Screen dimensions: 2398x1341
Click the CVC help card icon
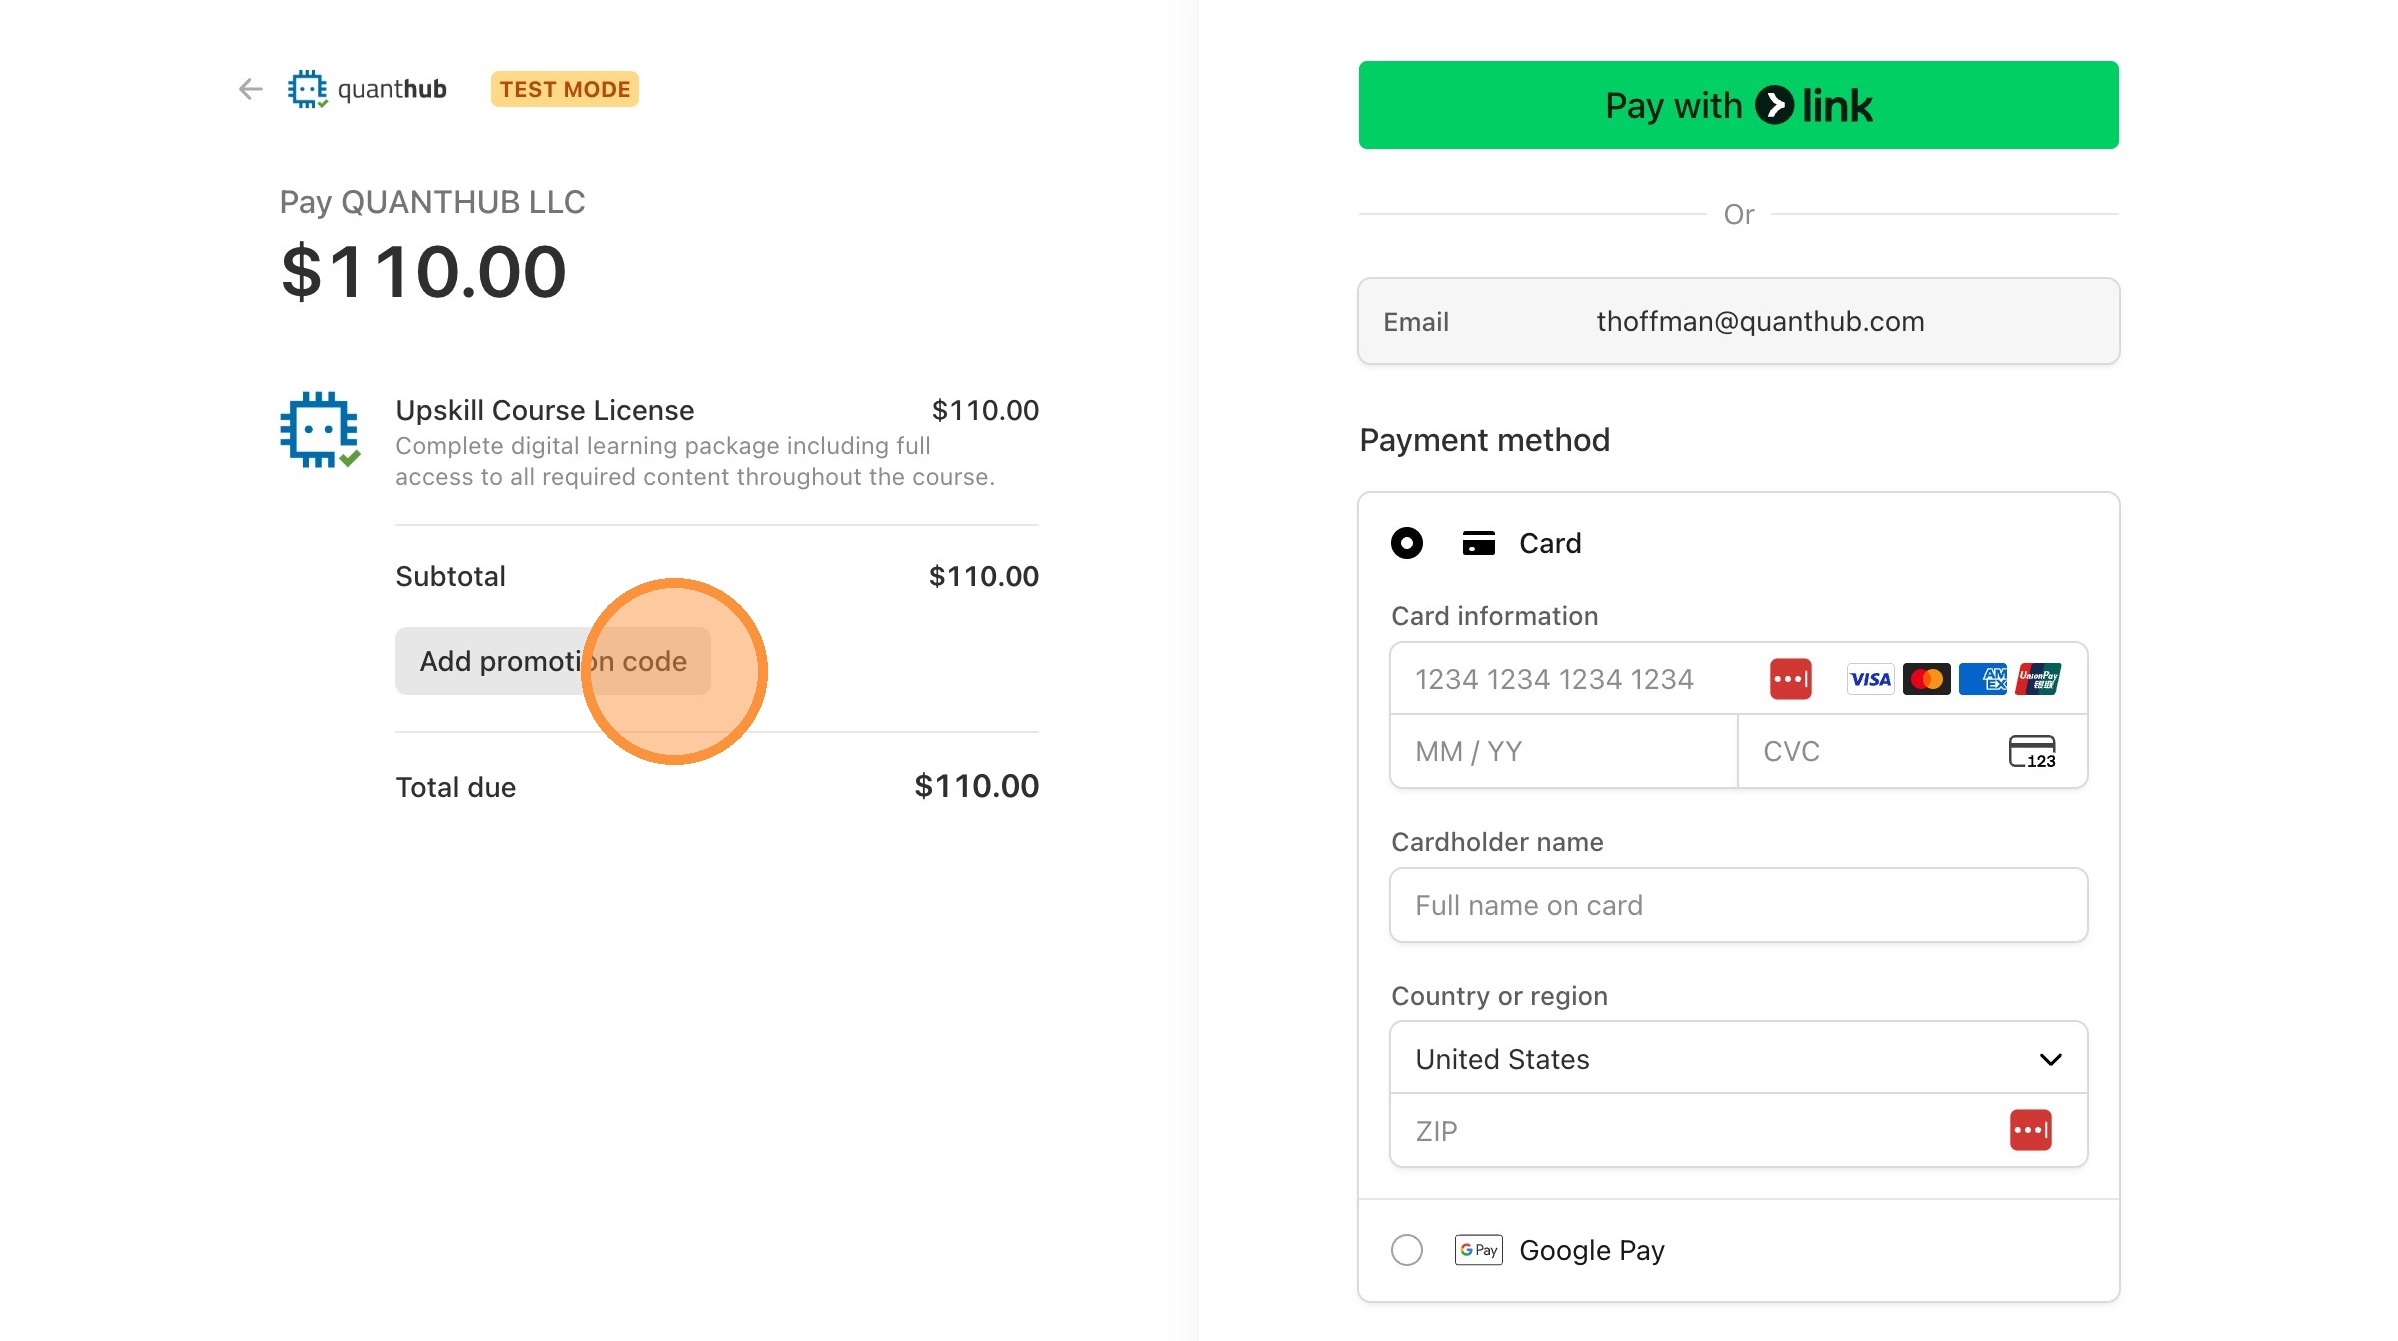tap(2032, 751)
